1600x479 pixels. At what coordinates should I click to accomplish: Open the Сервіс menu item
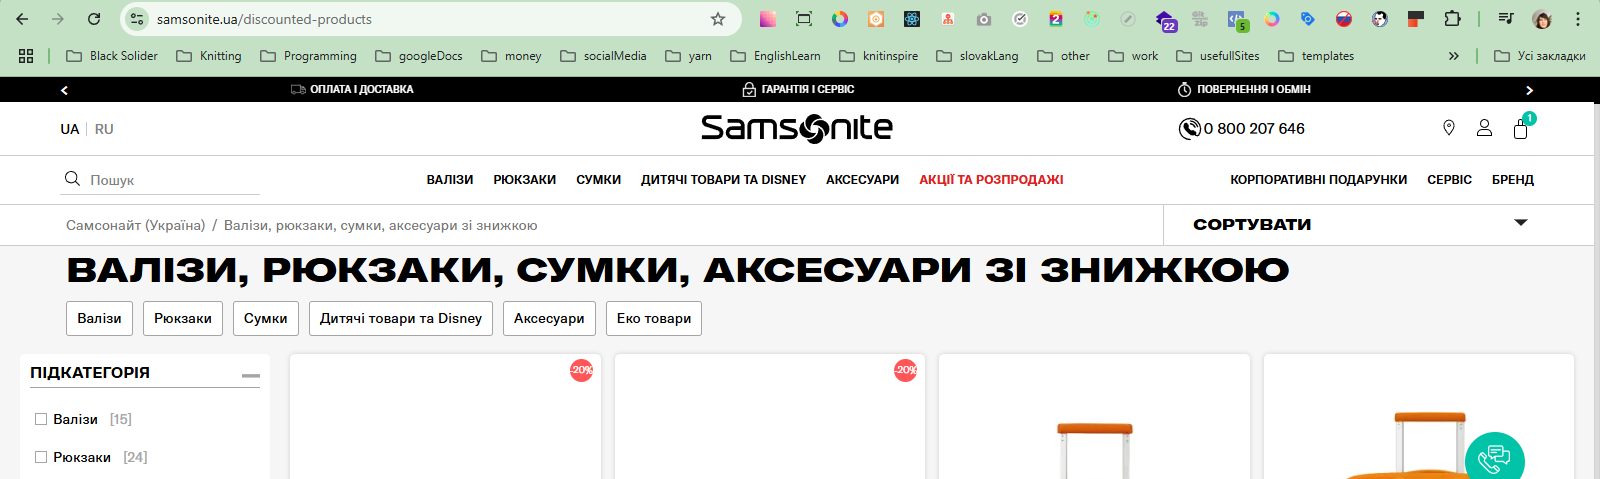click(1449, 180)
